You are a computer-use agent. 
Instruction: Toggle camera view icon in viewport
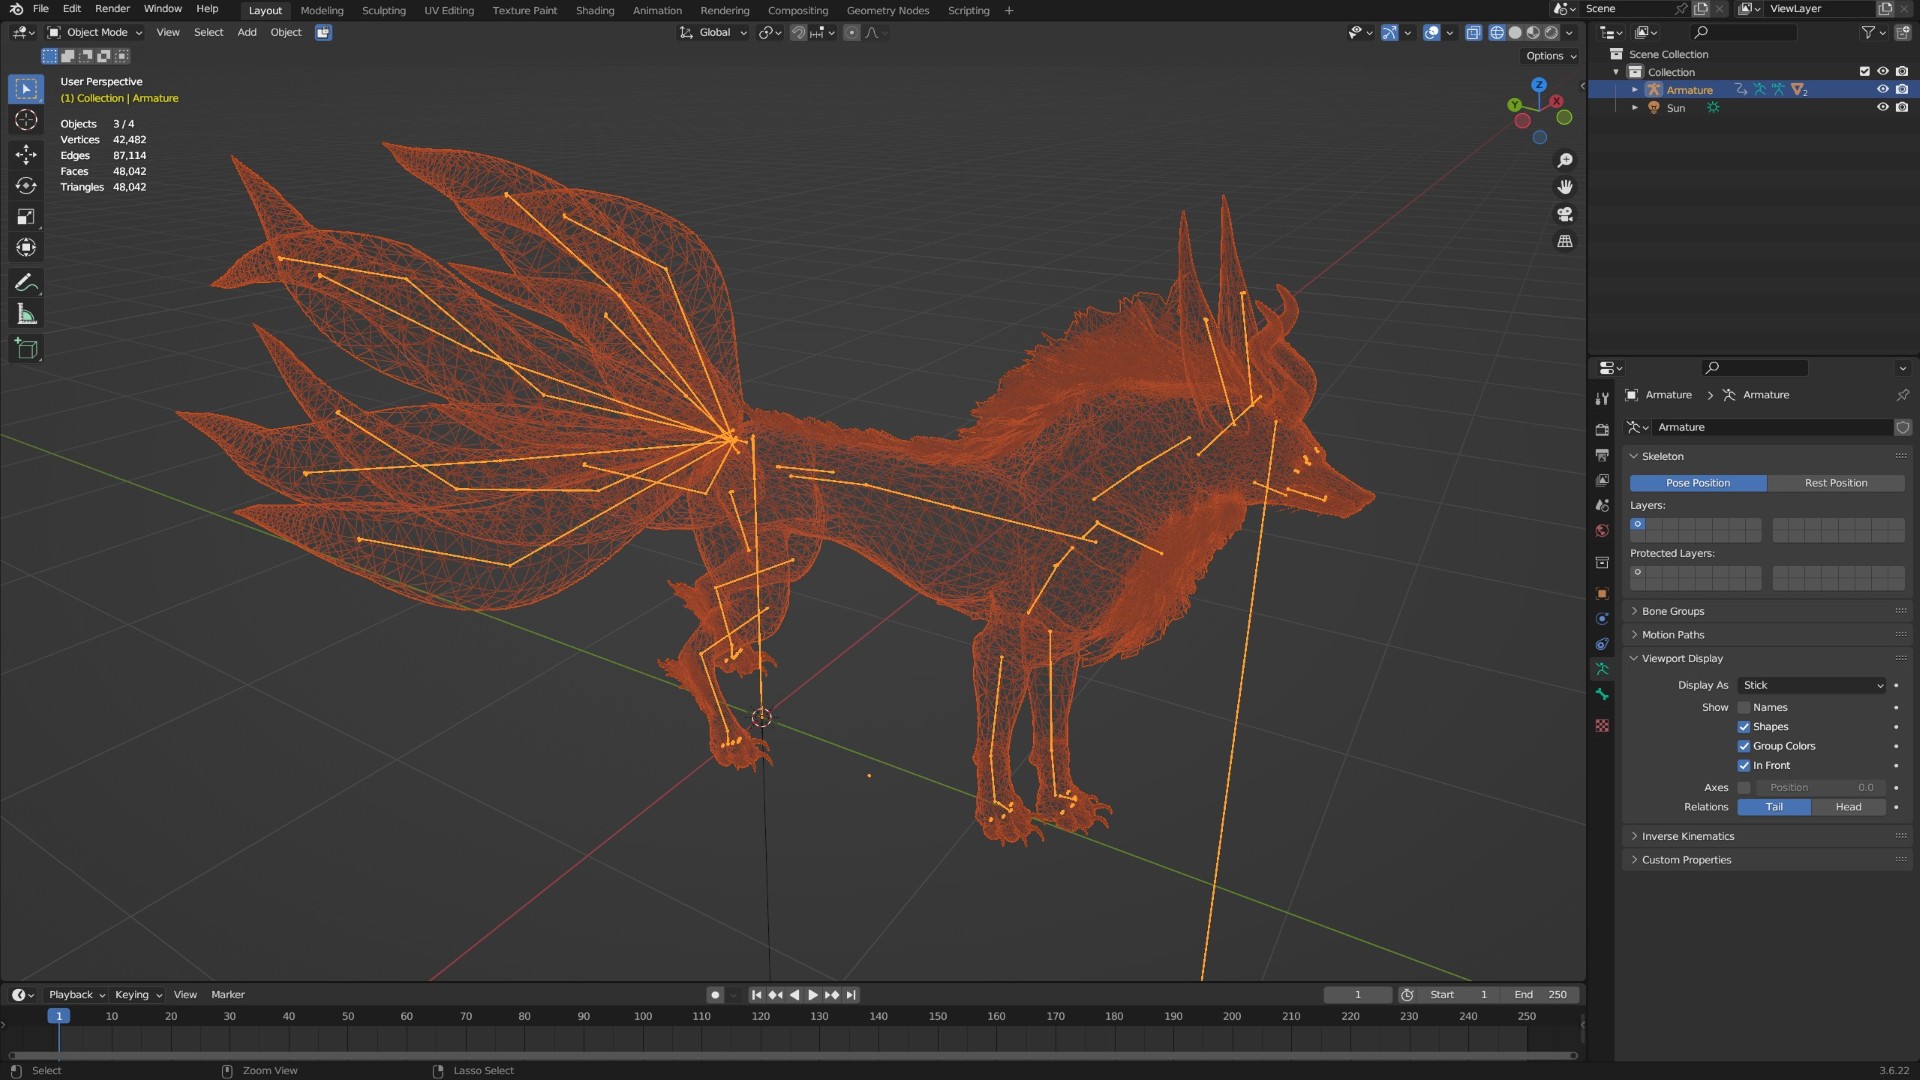(x=1565, y=214)
